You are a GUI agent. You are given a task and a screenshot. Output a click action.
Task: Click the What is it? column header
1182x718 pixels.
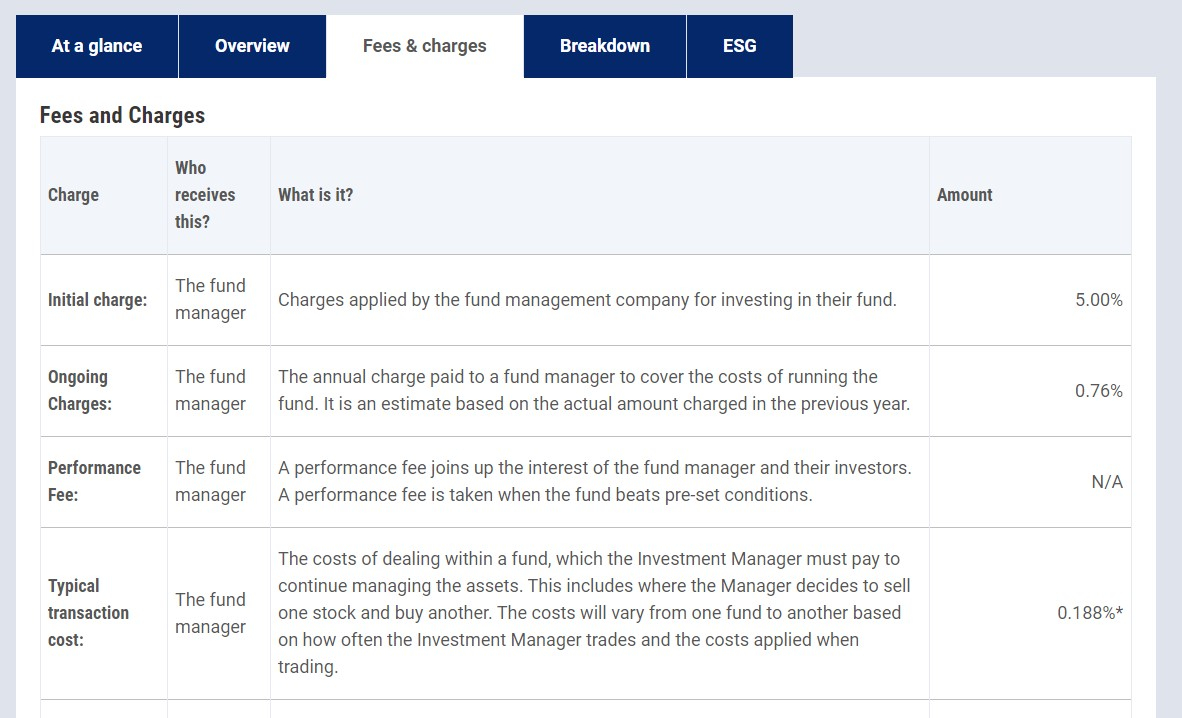(315, 195)
